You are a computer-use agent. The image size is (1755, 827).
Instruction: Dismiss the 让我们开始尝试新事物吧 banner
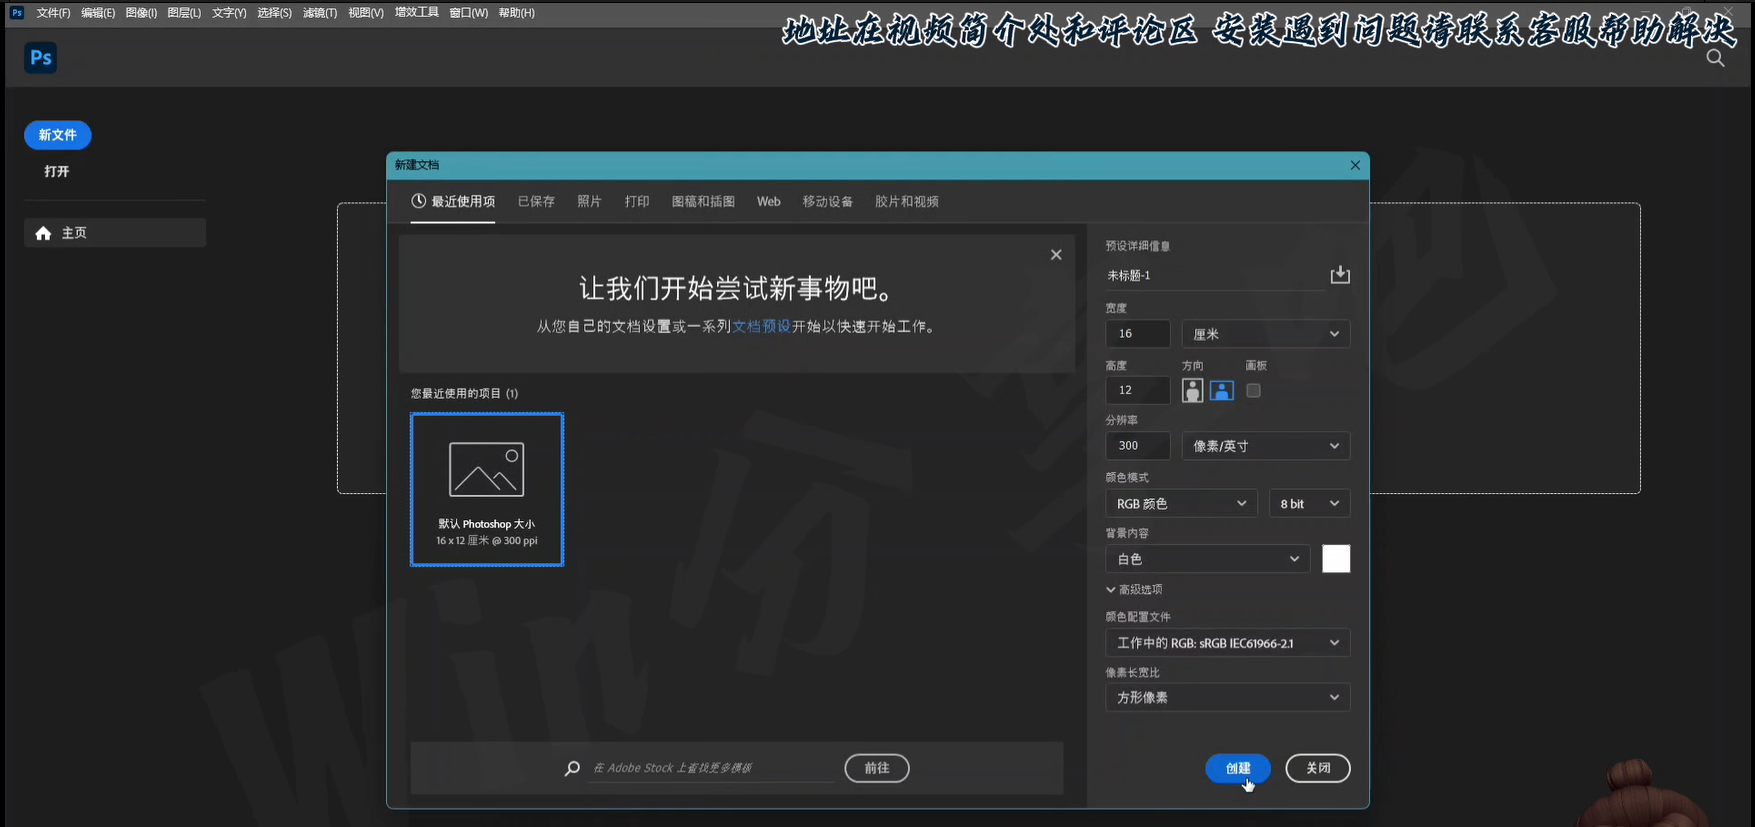point(1056,255)
